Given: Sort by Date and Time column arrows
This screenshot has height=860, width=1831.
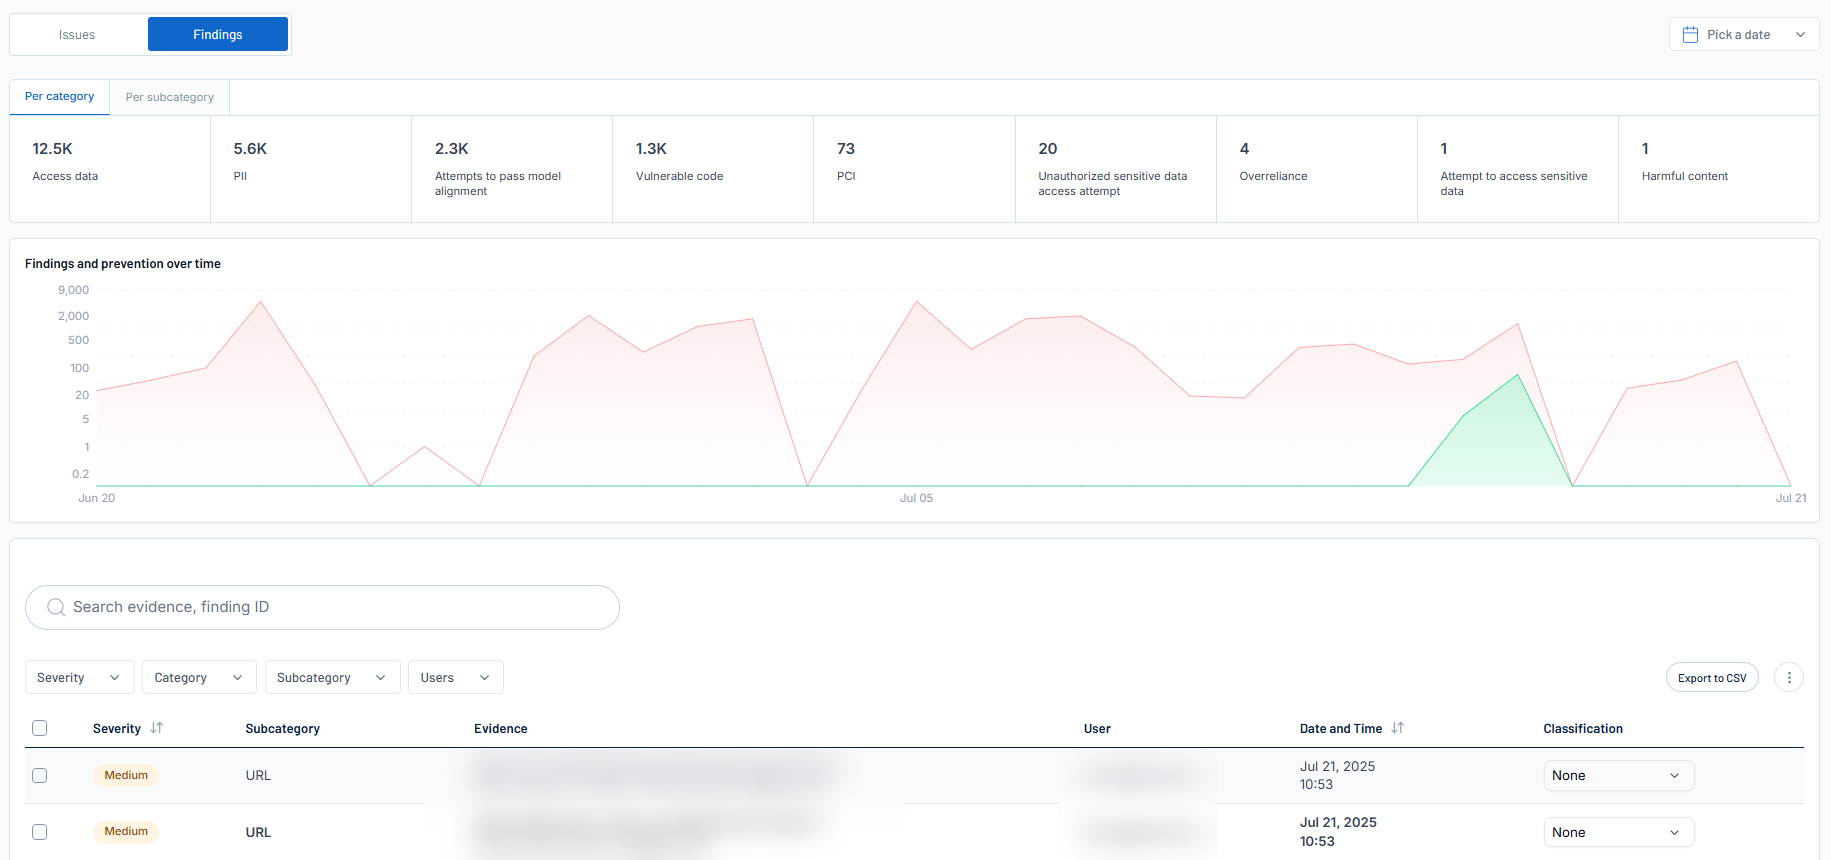Looking at the screenshot, I should pyautogui.click(x=1397, y=728).
